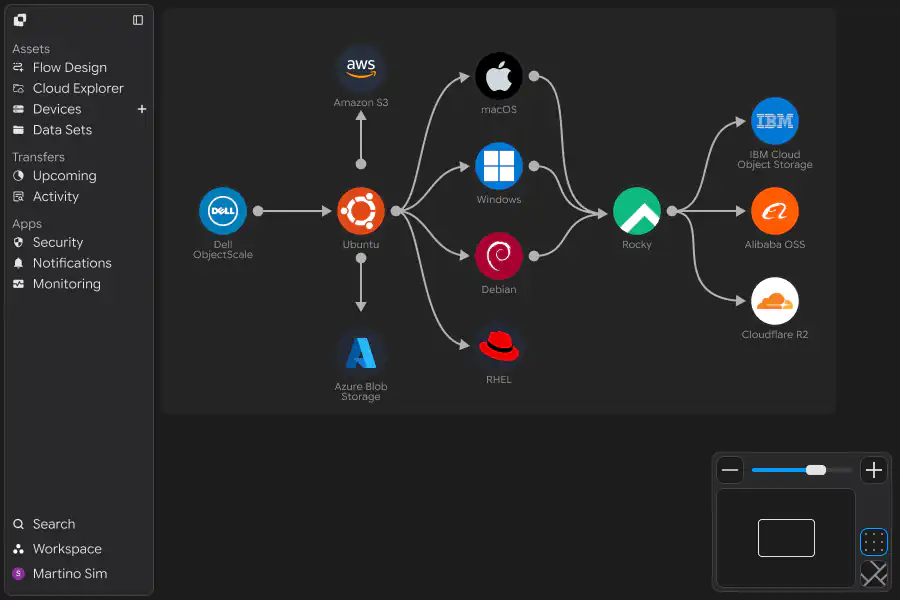Select the macOS node icon
The width and height of the screenshot is (900, 600).
(499, 76)
